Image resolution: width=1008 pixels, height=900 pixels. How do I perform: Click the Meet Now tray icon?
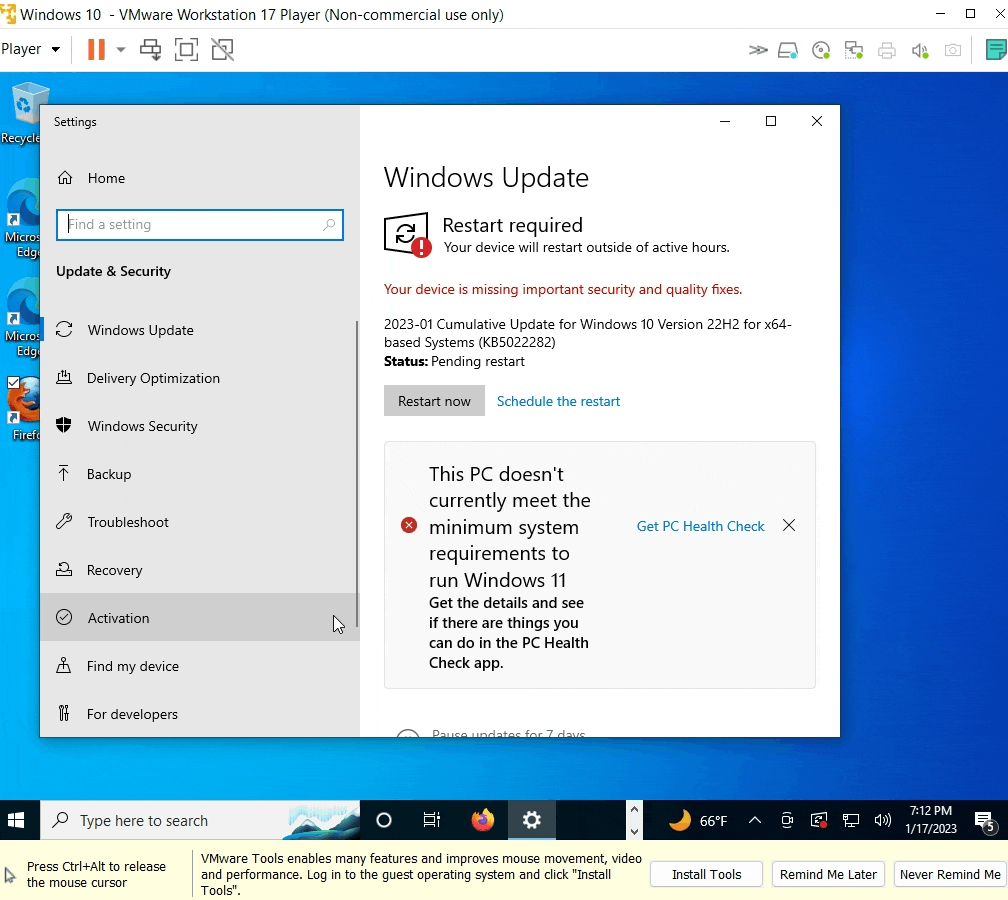point(787,820)
